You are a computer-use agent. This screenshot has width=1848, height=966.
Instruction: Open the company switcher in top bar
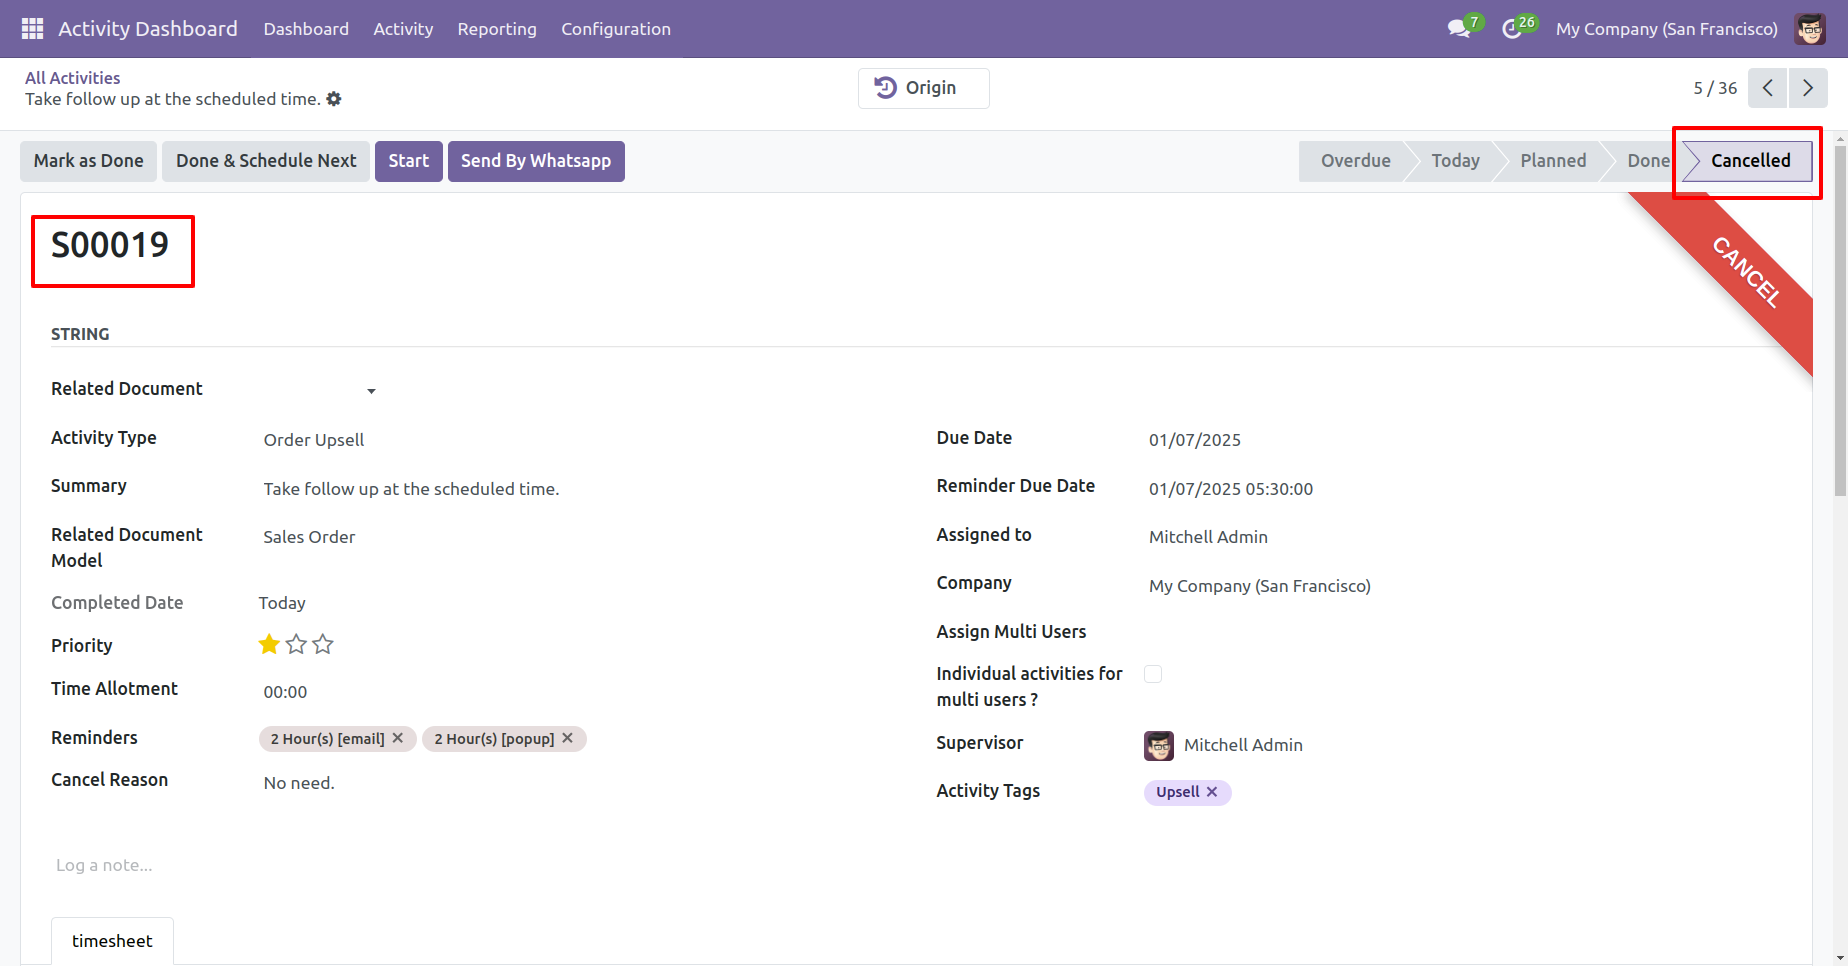pyautogui.click(x=1667, y=29)
